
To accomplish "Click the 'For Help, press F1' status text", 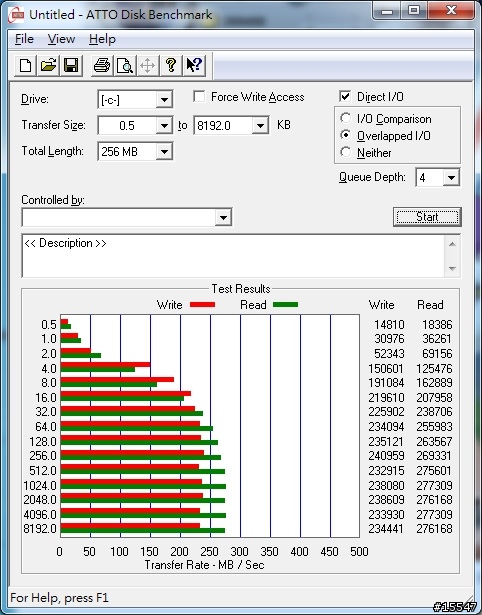I will coord(59,598).
